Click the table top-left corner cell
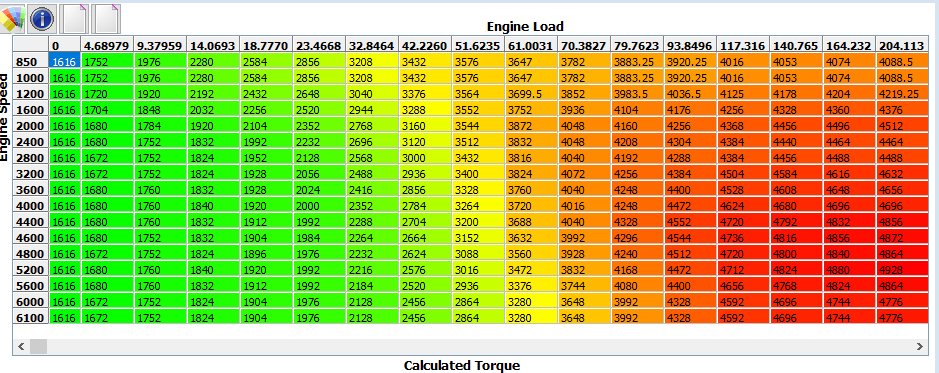939x373 pixels. [x=31, y=46]
